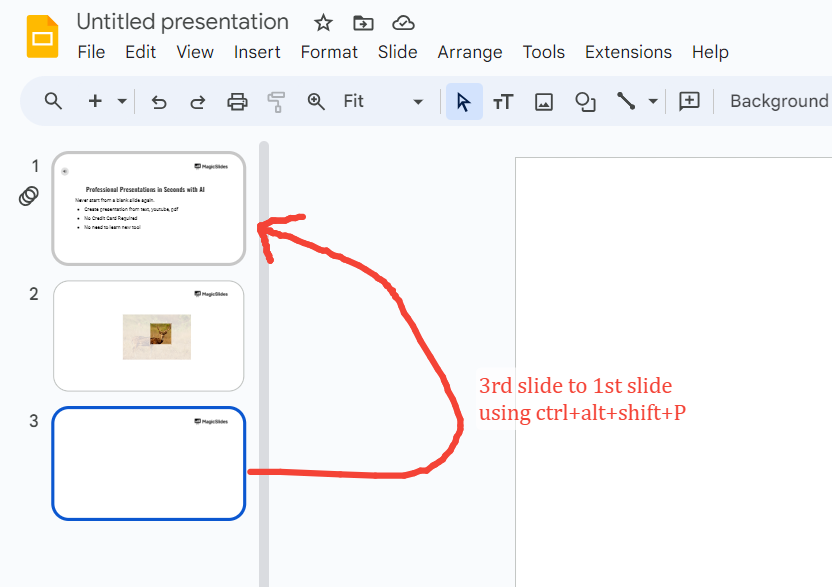Select slide 2 thumbnail with deer image
832x587 pixels.
pos(148,335)
